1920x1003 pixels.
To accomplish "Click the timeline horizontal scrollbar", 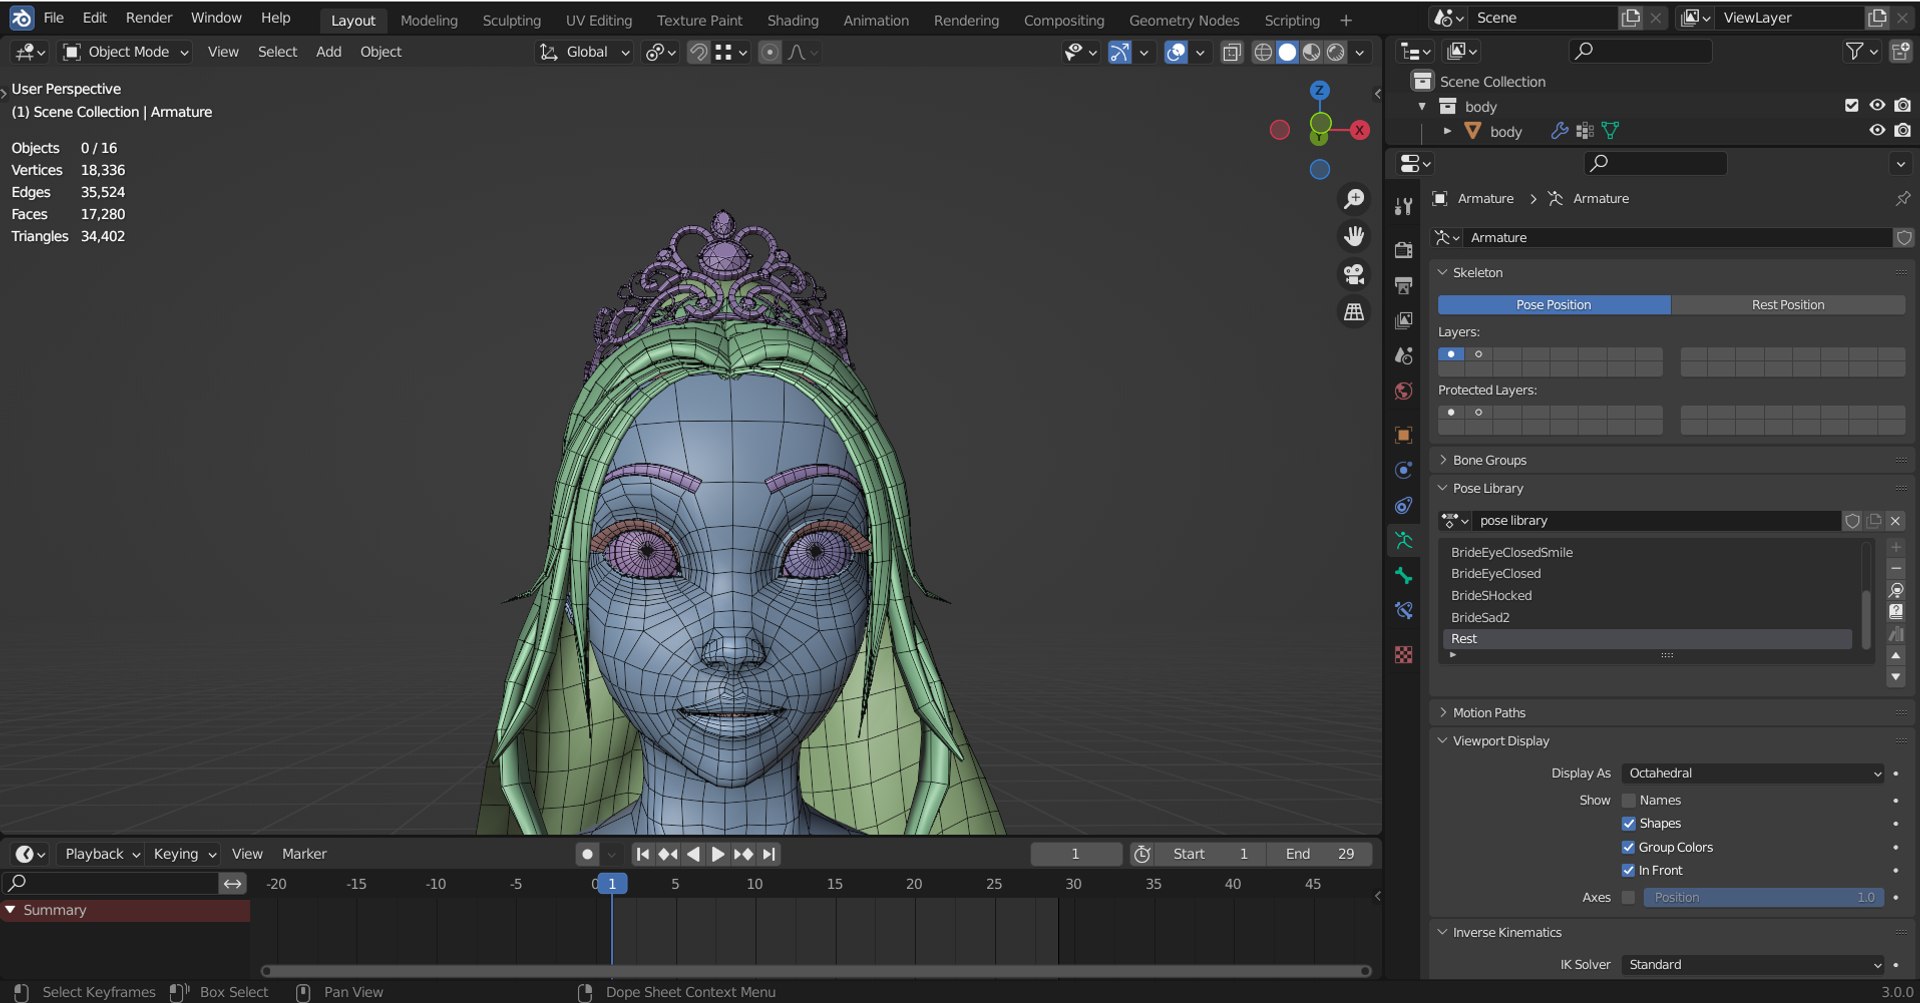I will tap(815, 971).
